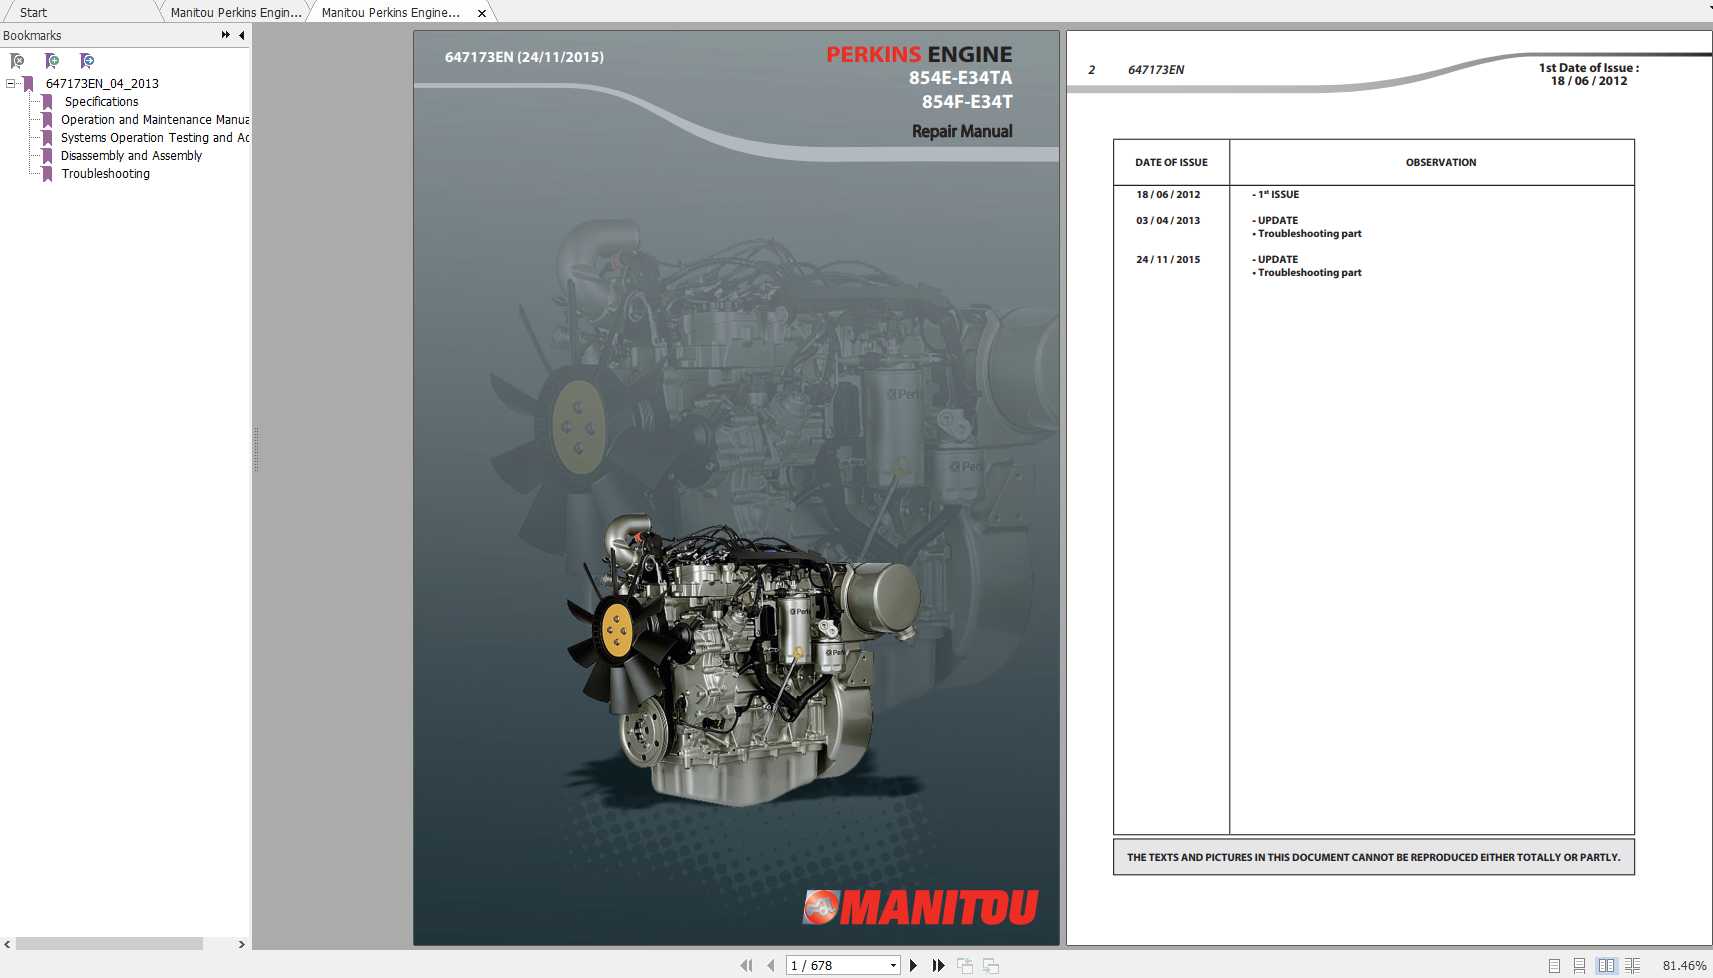Click the panel splitter grip handle

(x=256, y=450)
